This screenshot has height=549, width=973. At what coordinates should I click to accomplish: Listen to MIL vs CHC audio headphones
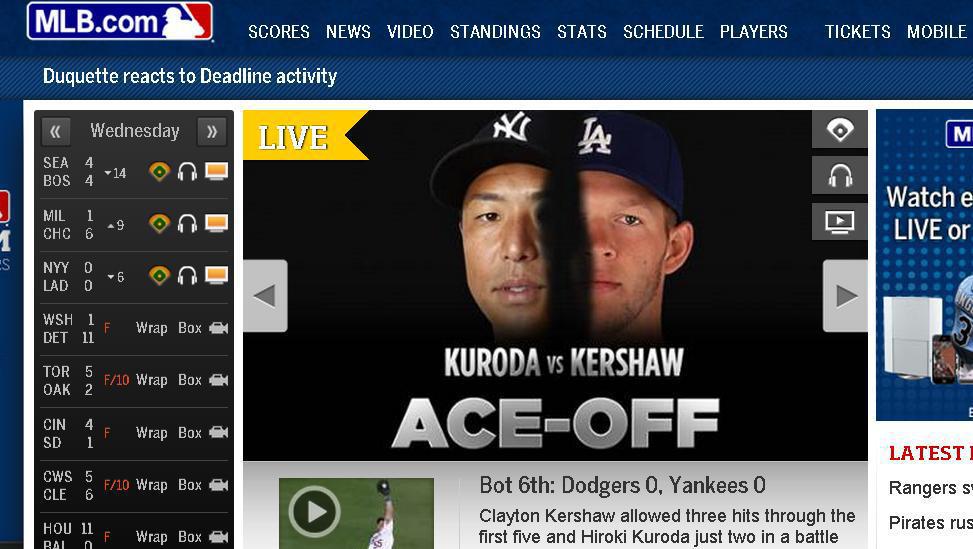pyautogui.click(x=187, y=223)
